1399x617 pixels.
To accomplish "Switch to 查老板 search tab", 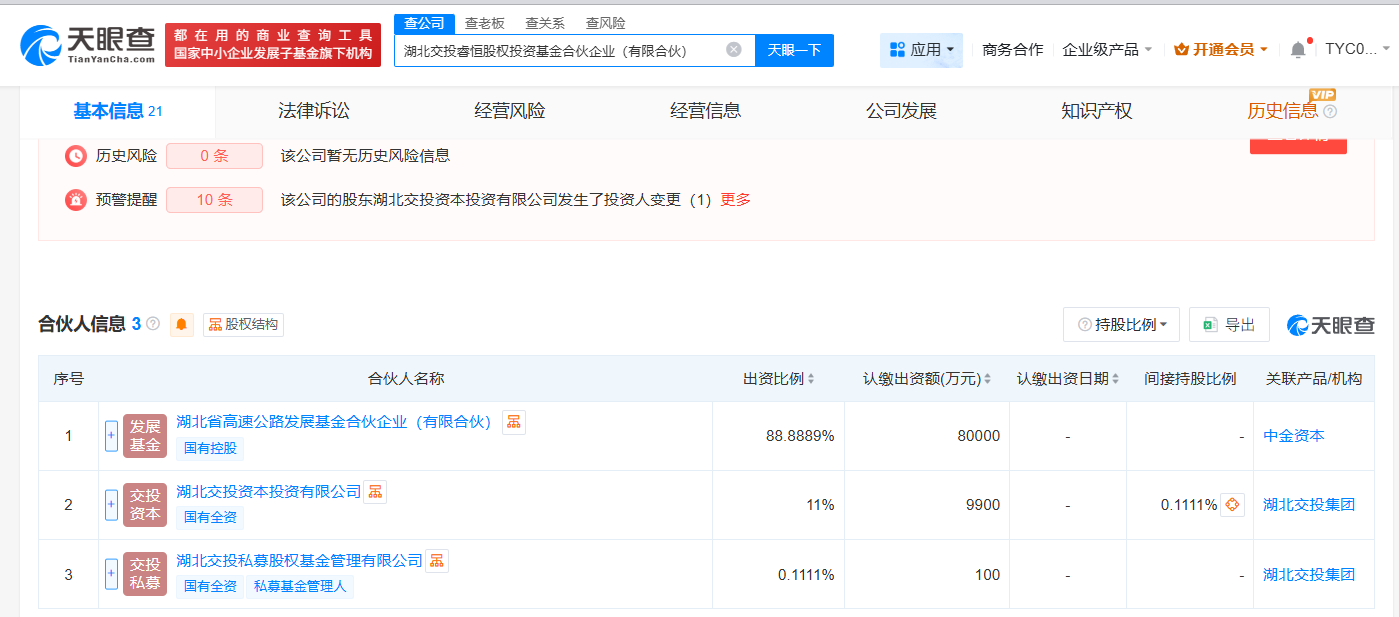I will tap(485, 23).
